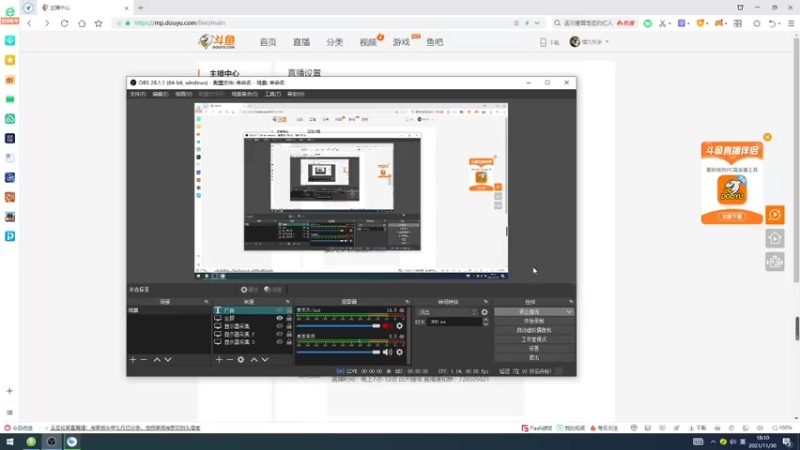Go to 直播 on the Douyu navigation
This screenshot has height=450, width=800.
point(302,42)
